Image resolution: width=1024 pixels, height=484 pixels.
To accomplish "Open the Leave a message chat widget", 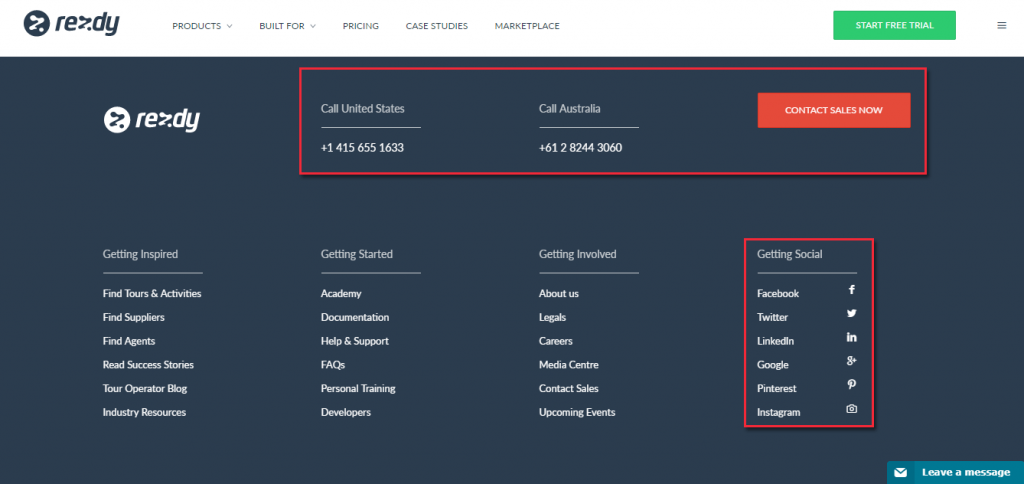I will point(955,472).
